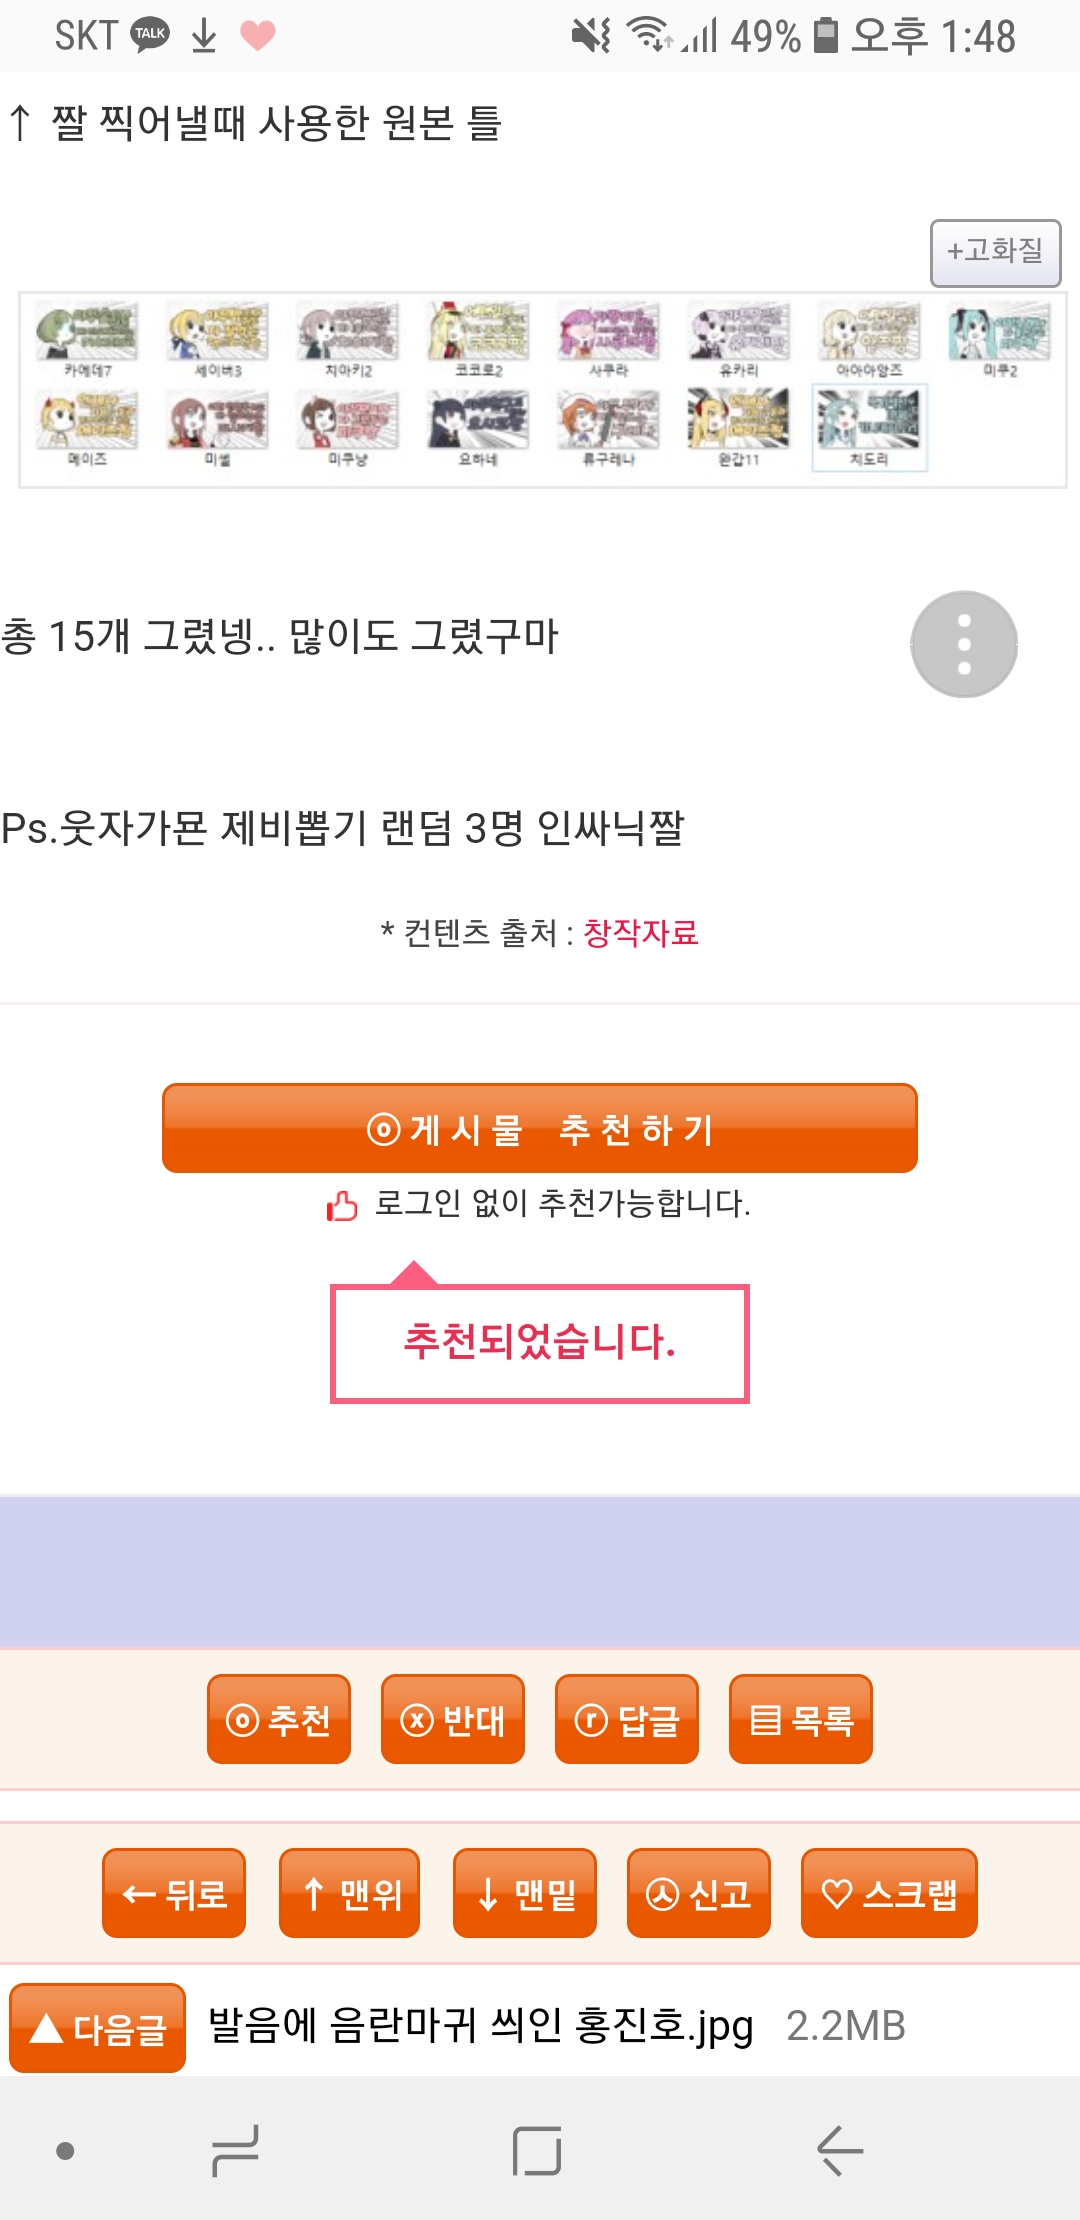This screenshot has height=2220, width=1080.
Task: Expand the image with +고화질 button
Action: click(x=995, y=253)
